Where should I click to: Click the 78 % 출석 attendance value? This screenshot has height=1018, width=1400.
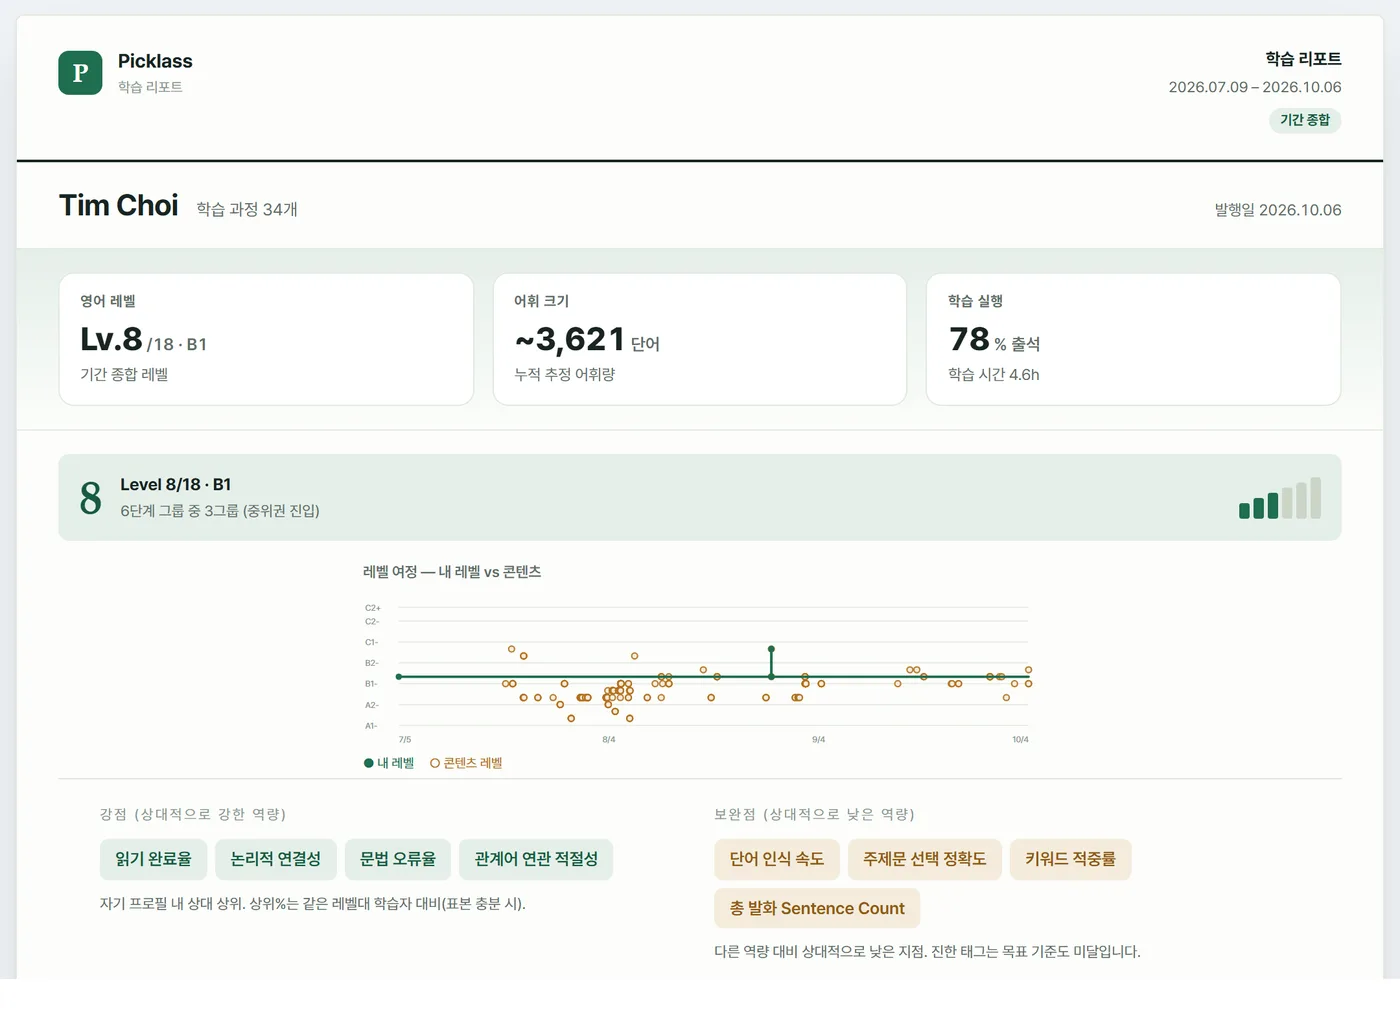coord(994,340)
